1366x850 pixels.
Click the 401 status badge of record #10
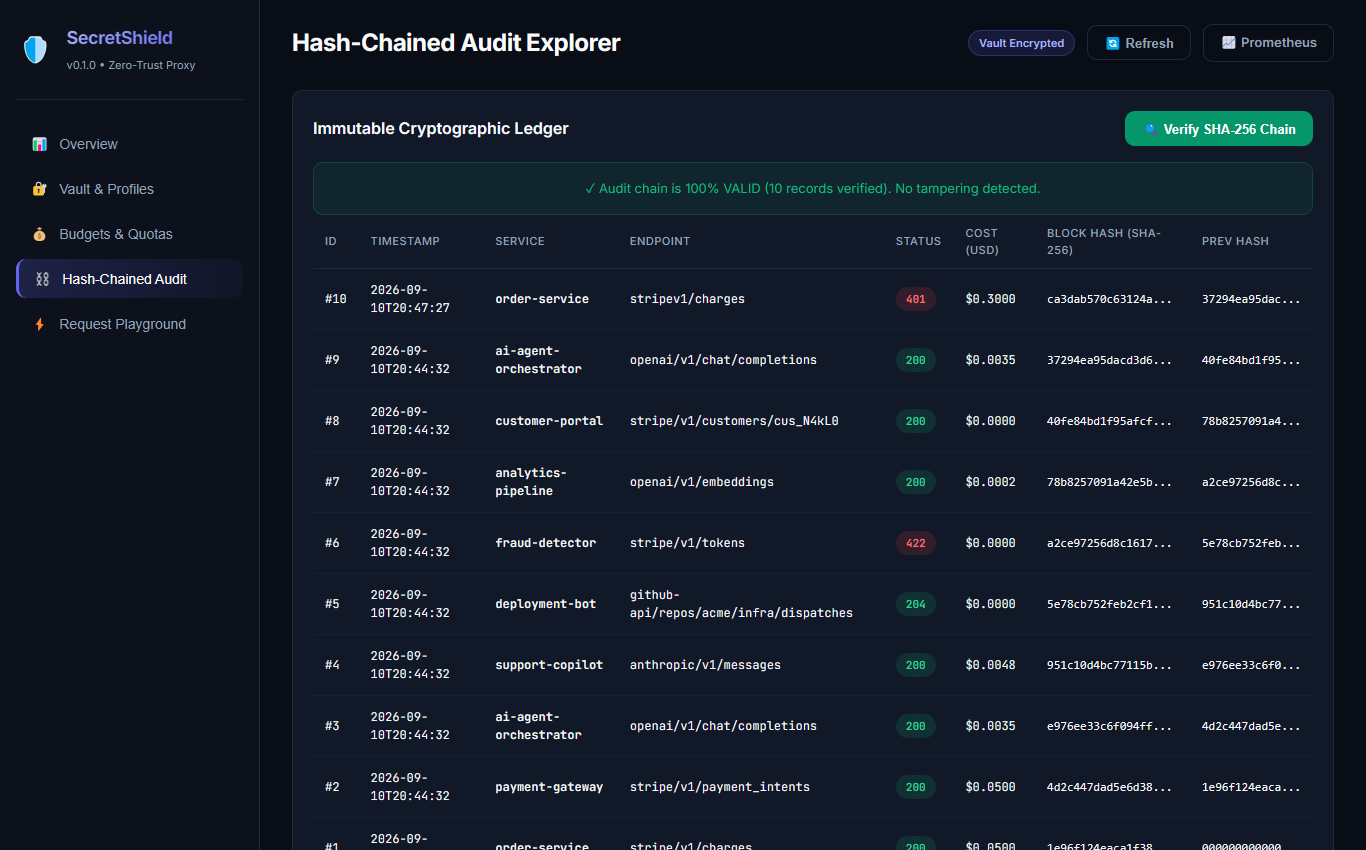pyautogui.click(x=915, y=299)
